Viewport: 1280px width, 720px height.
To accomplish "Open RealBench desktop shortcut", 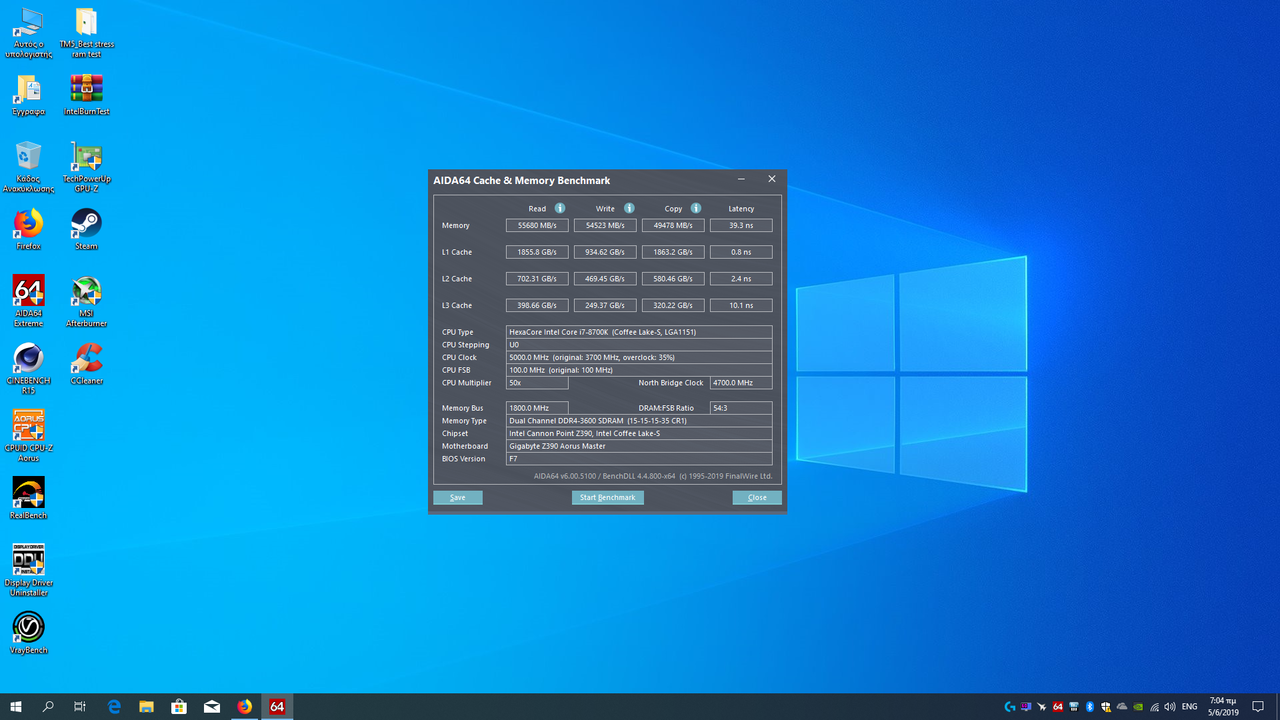I will pyautogui.click(x=28, y=497).
